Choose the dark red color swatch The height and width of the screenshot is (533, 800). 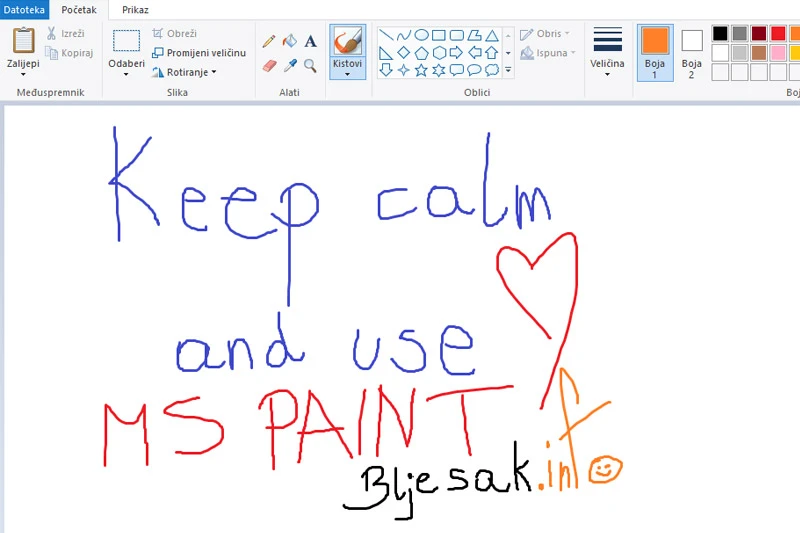coord(759,34)
